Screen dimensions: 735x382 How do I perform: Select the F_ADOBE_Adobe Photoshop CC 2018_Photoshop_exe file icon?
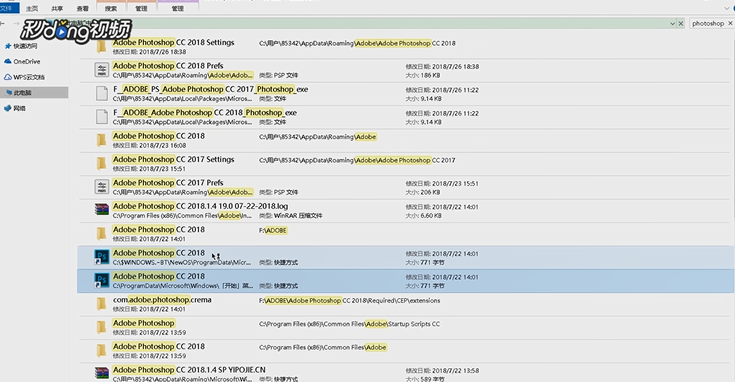(102, 117)
